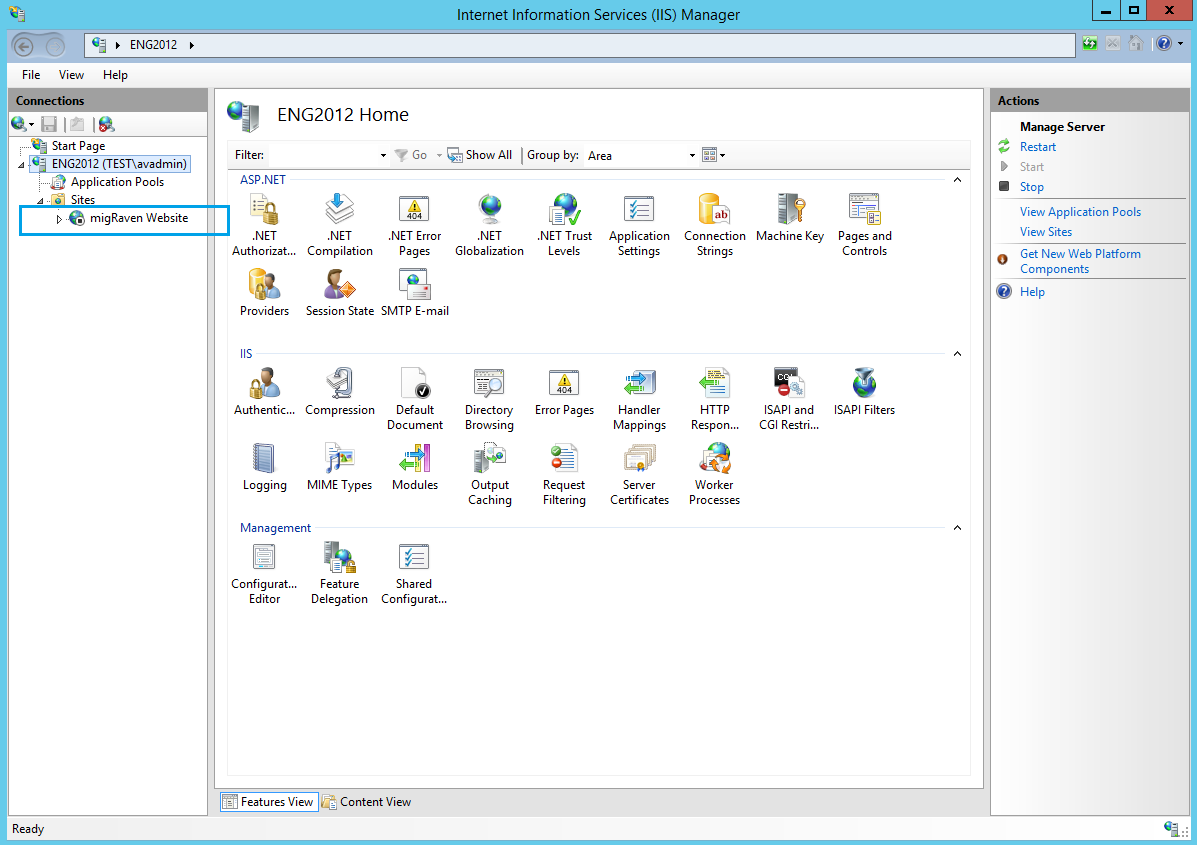Open Request Filtering feature
1197x845 pixels.
pos(564,474)
